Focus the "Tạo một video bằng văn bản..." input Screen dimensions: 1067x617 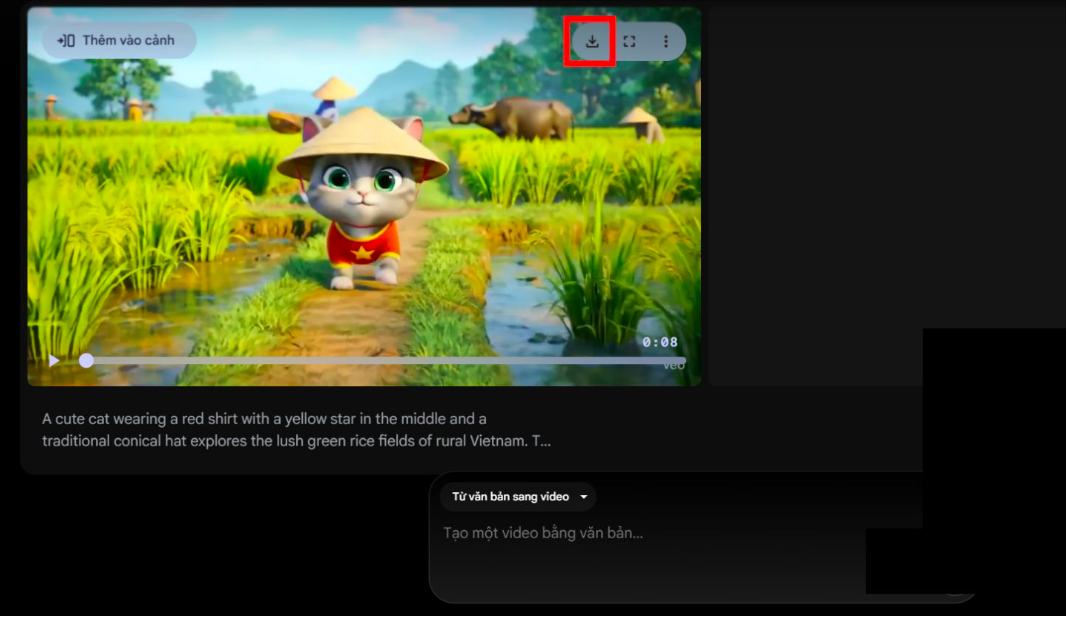tap(543, 534)
